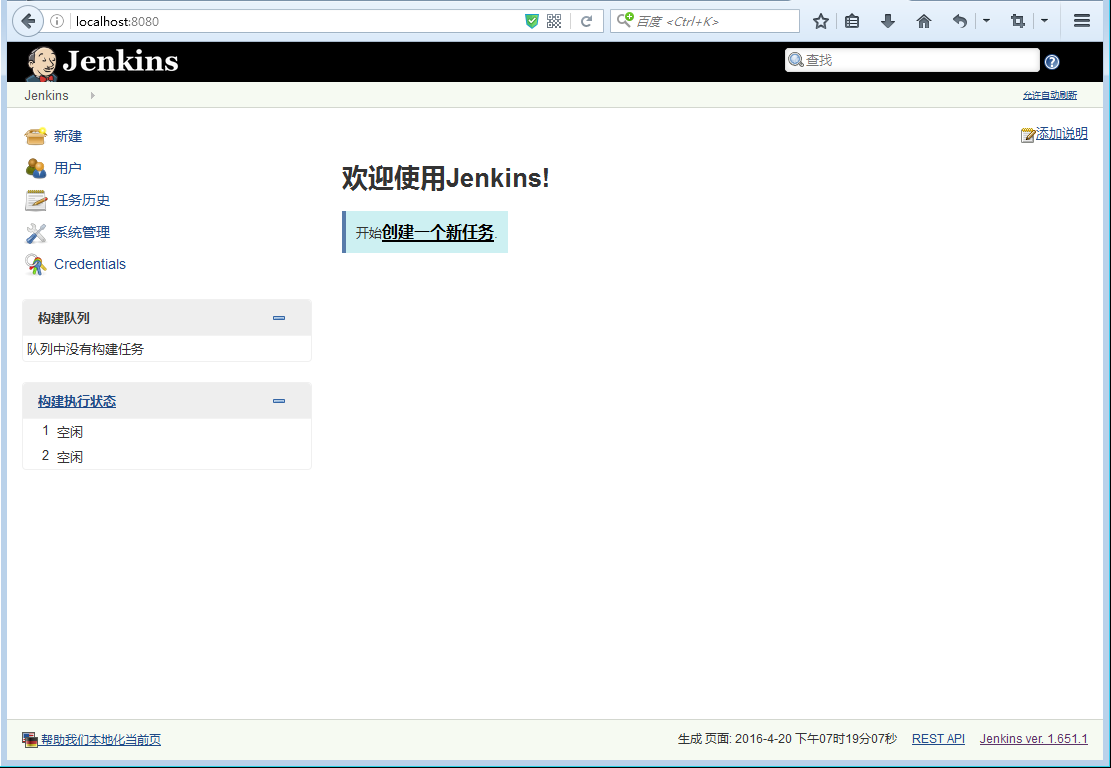The height and width of the screenshot is (768, 1111).
Task: Click the 用户 people icon
Action: point(35,168)
